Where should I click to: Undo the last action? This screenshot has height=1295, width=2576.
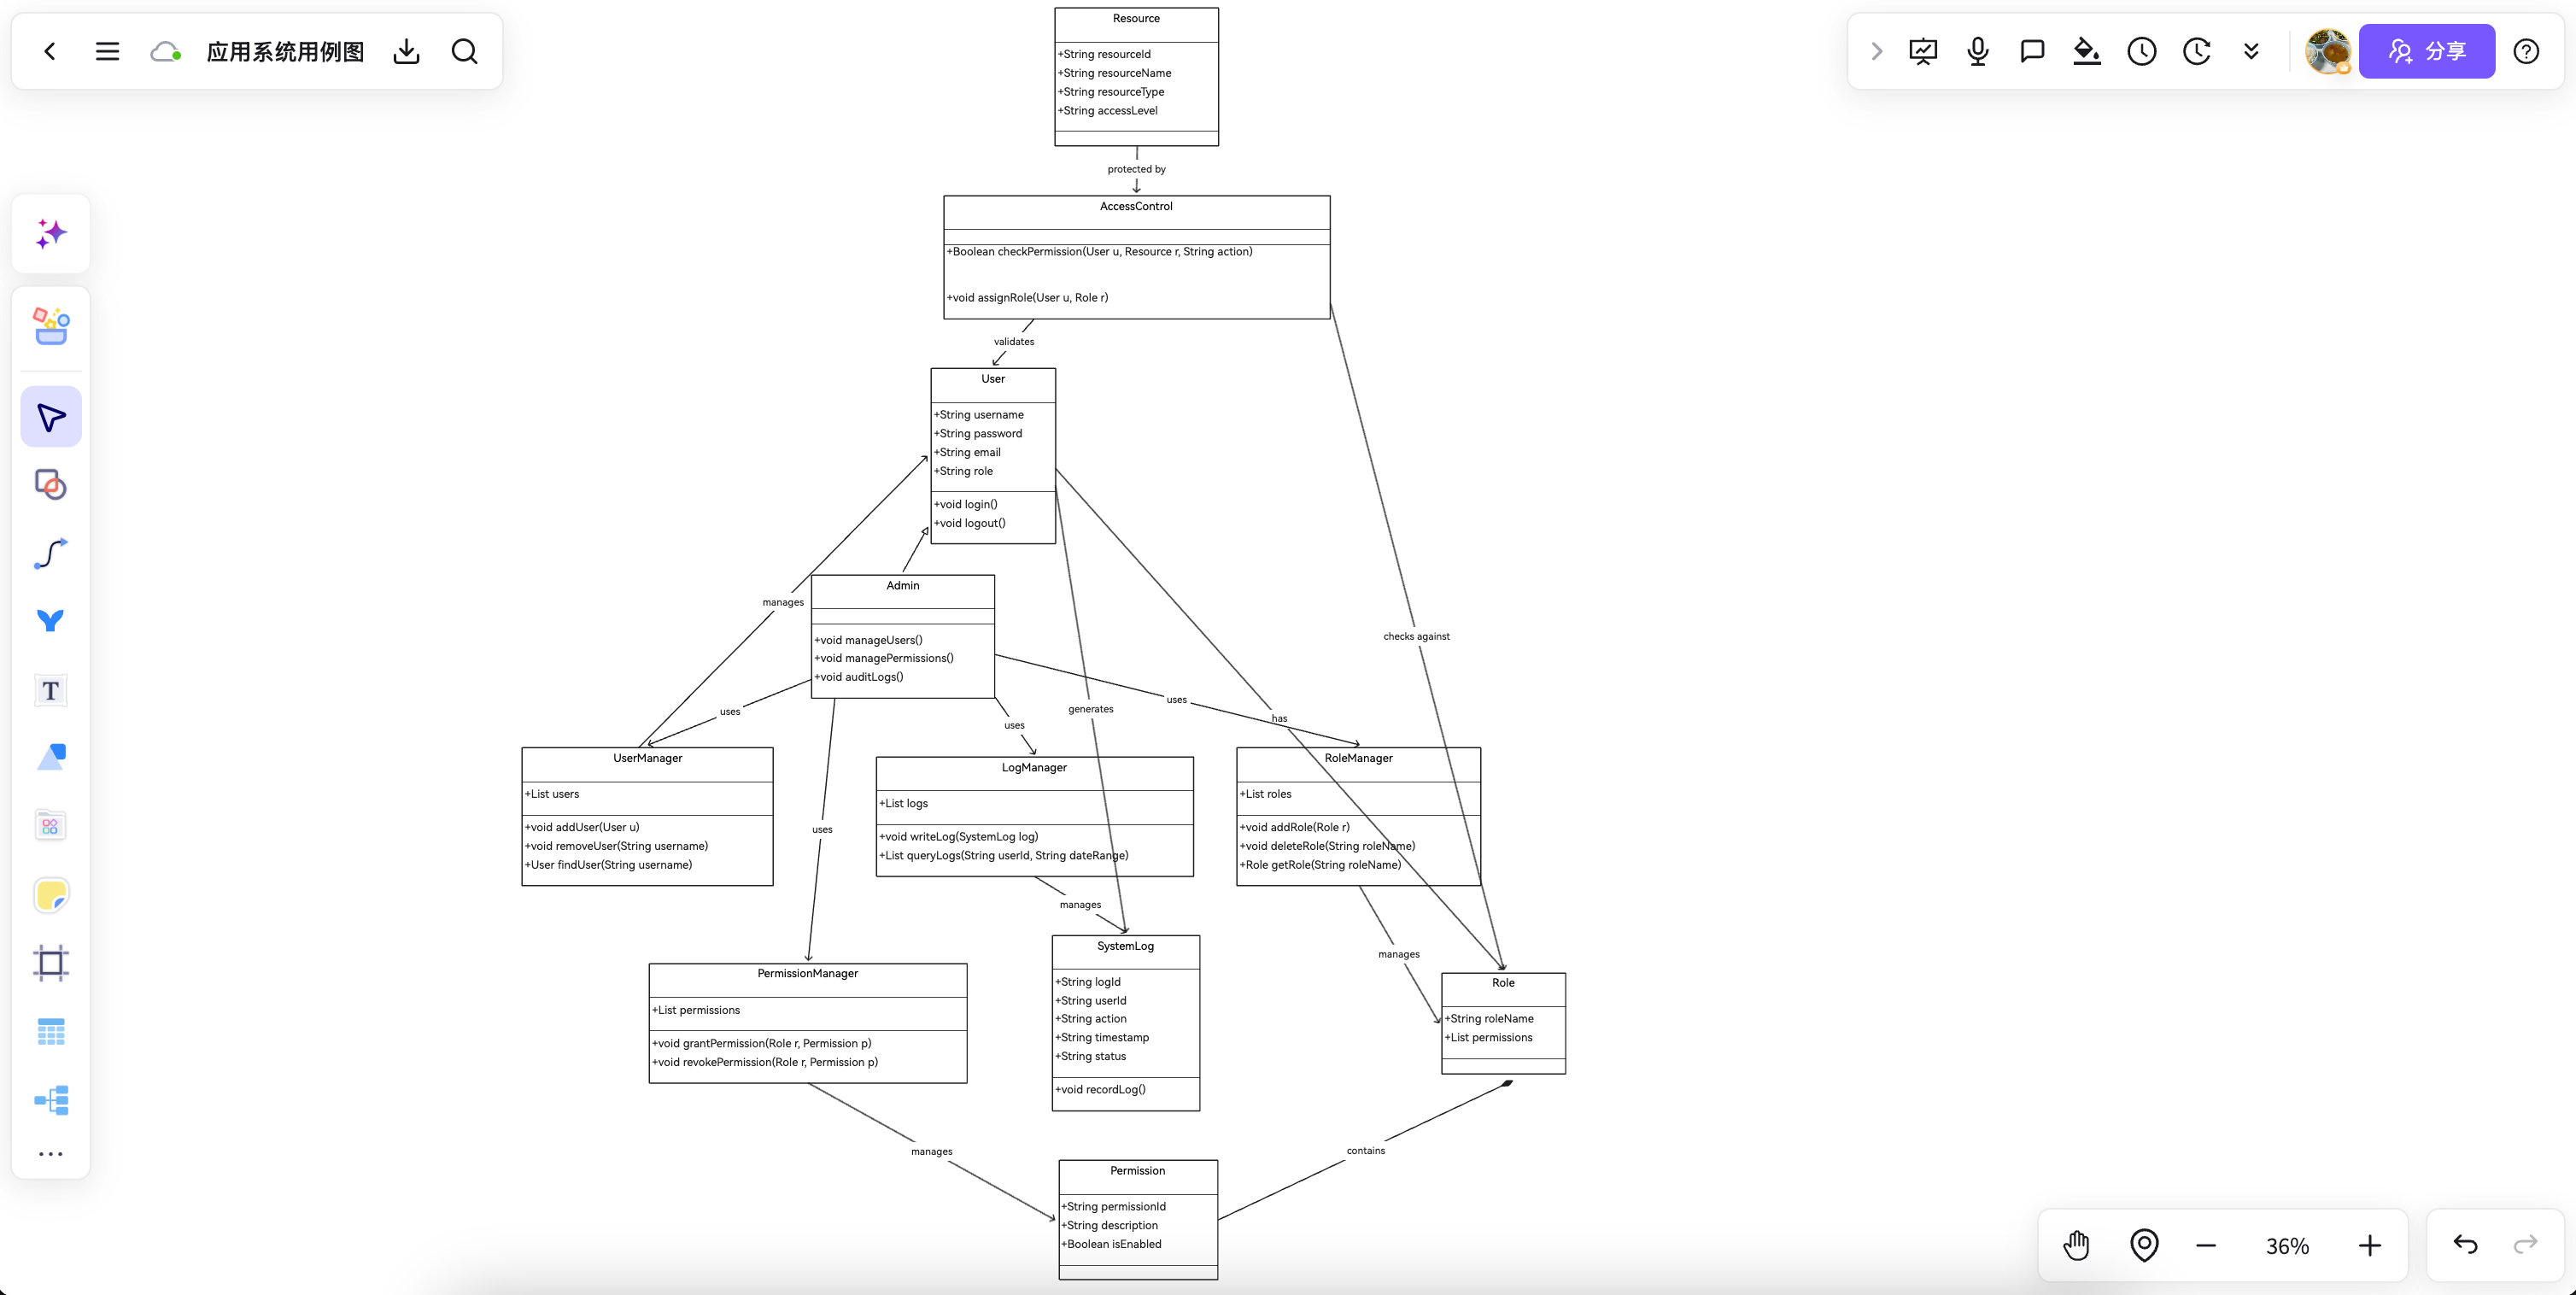tap(2465, 1244)
